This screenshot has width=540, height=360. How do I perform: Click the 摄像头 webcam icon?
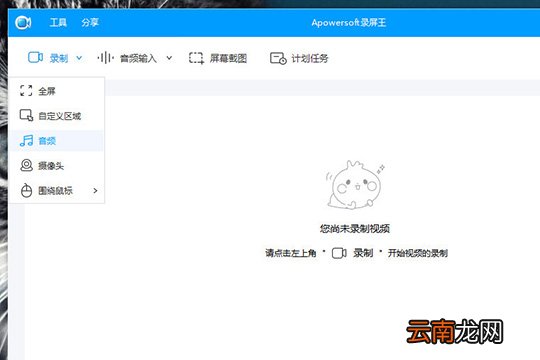pyautogui.click(x=27, y=165)
